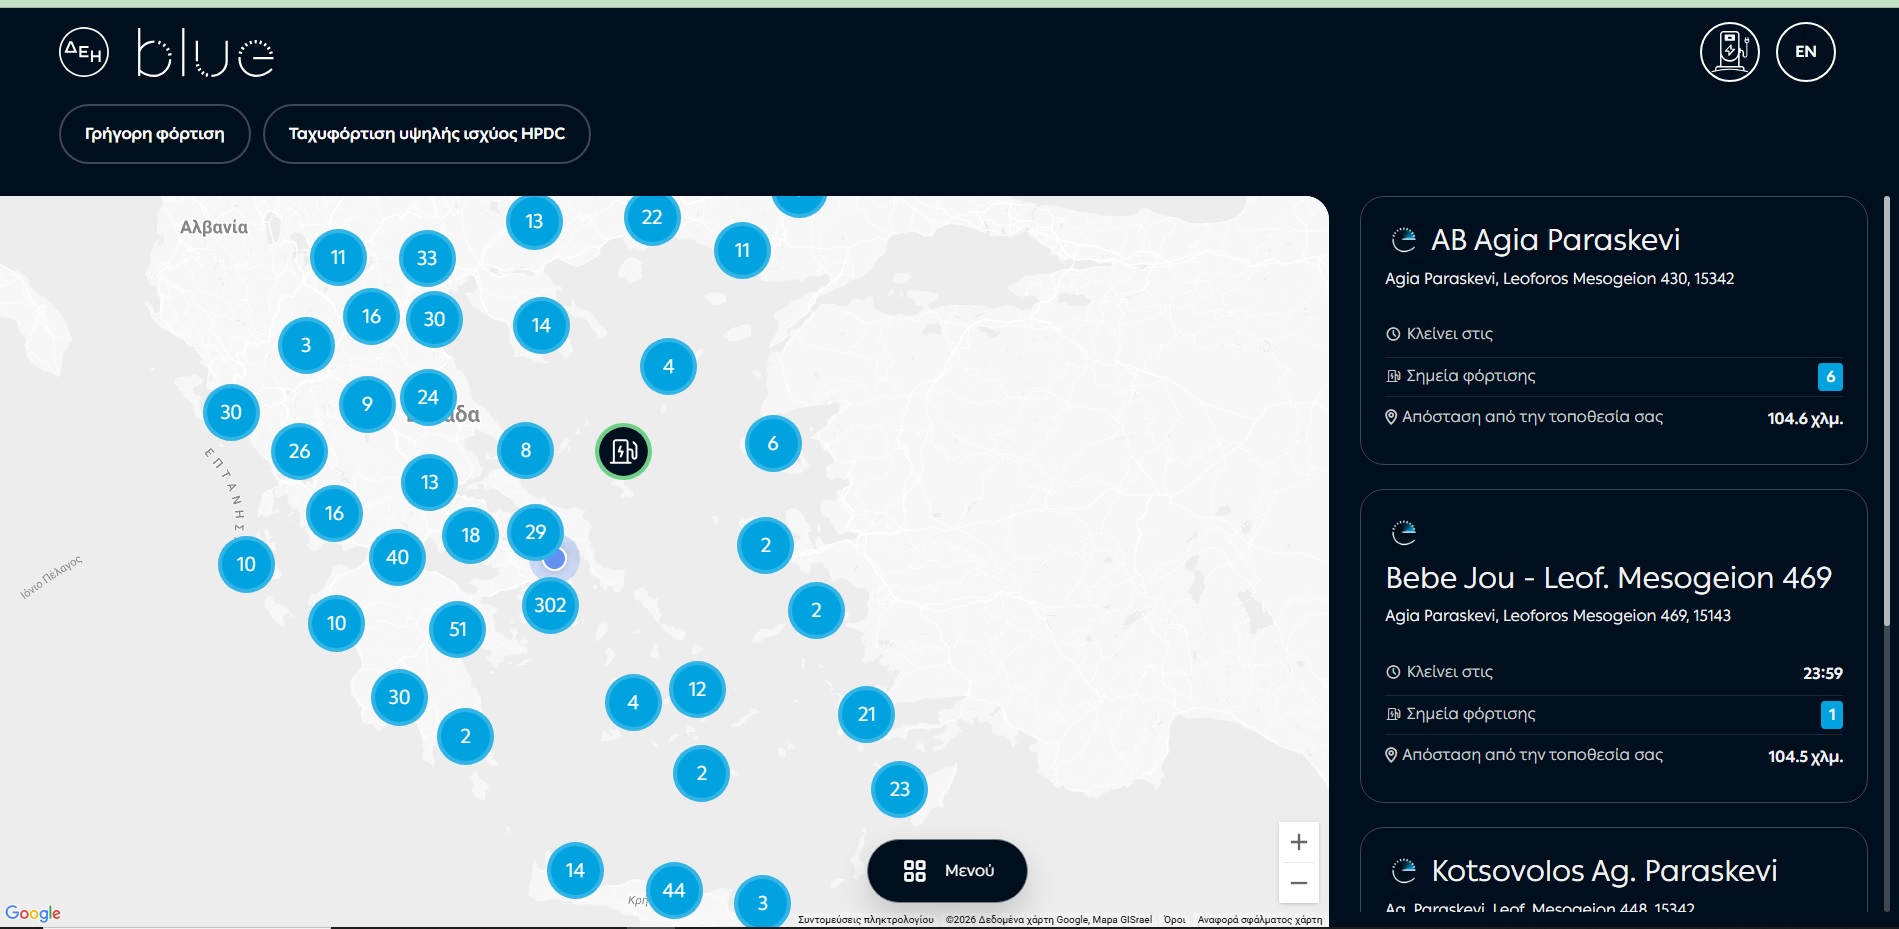Open the 26 stations cluster
Viewport: 1899px width, 929px height.
tap(300, 451)
